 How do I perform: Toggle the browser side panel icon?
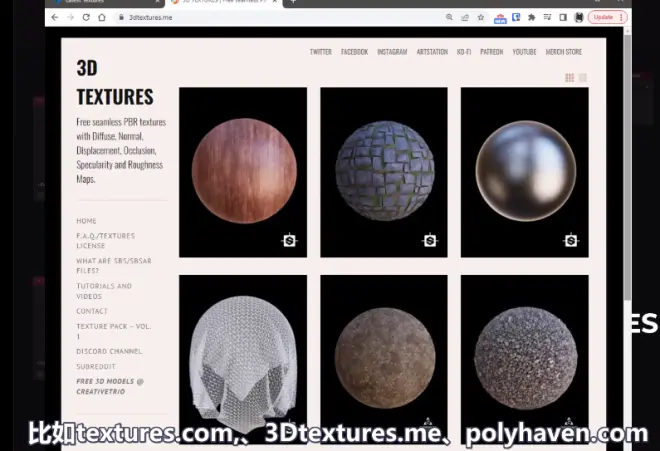click(563, 17)
